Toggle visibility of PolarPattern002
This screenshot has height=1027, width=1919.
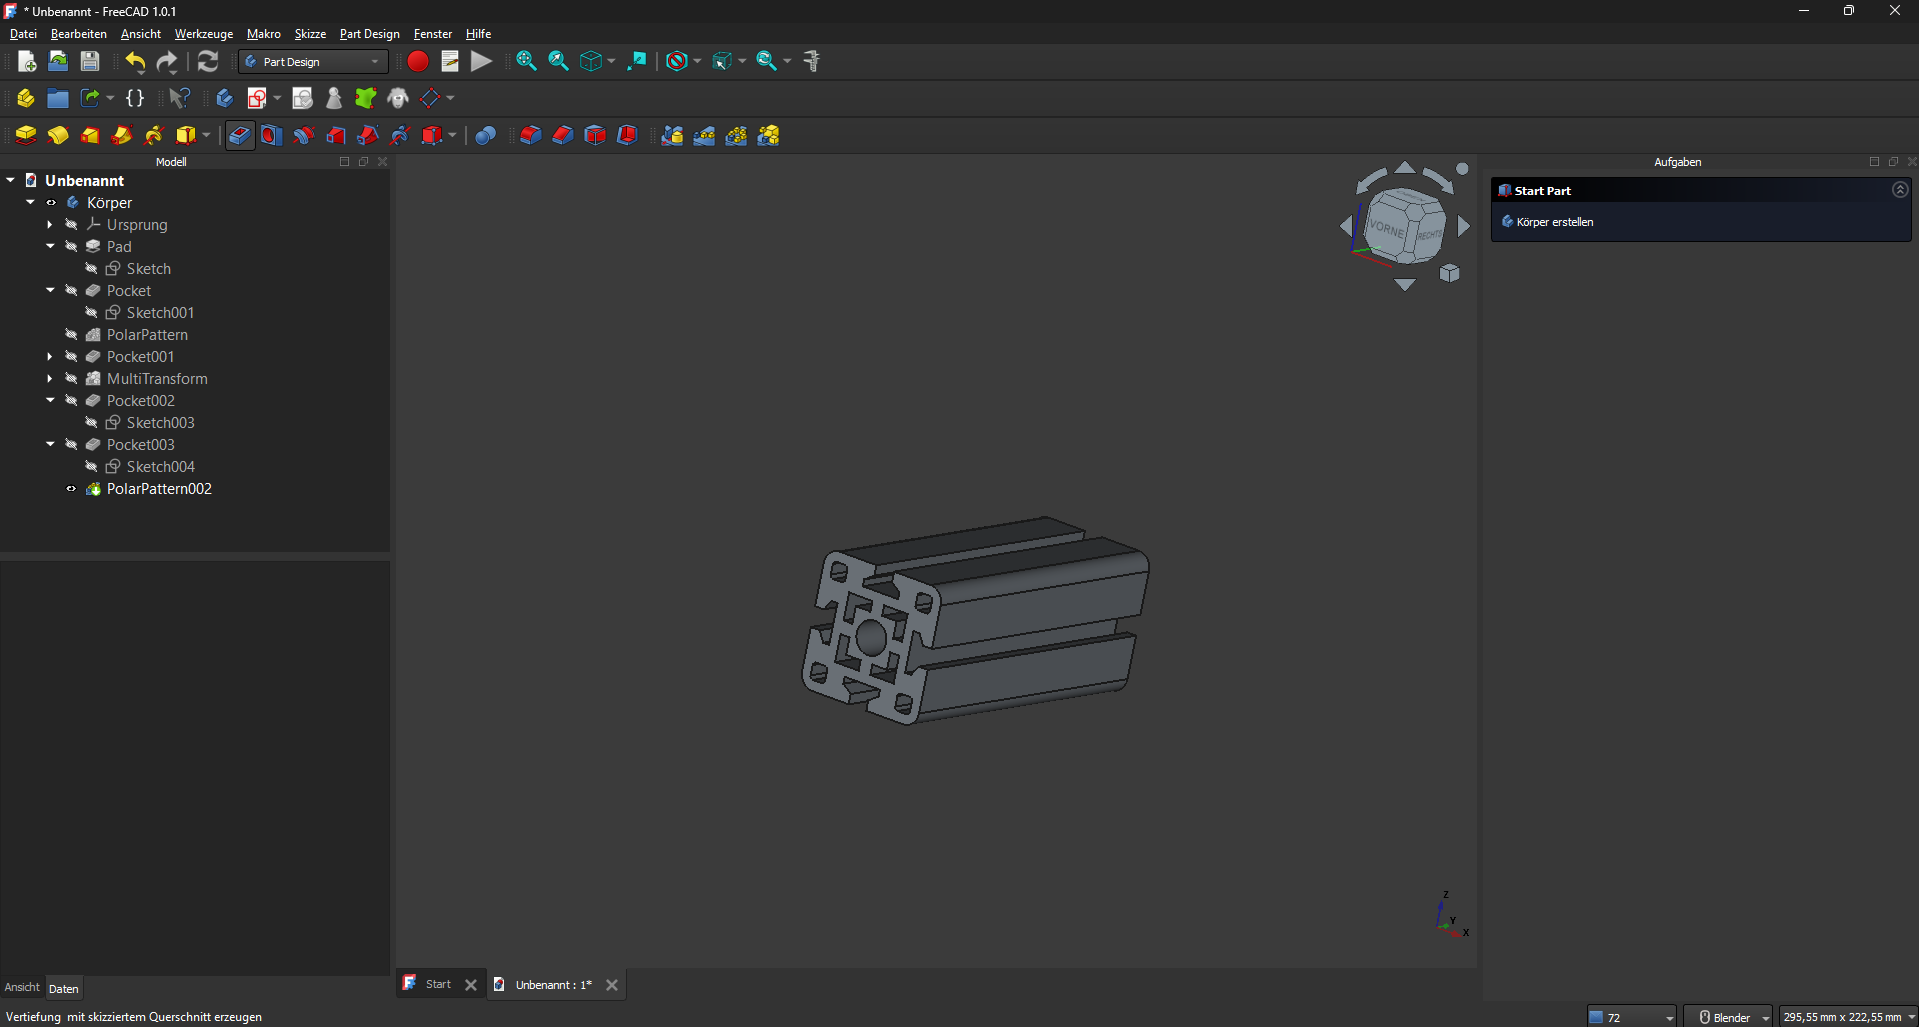(x=71, y=489)
